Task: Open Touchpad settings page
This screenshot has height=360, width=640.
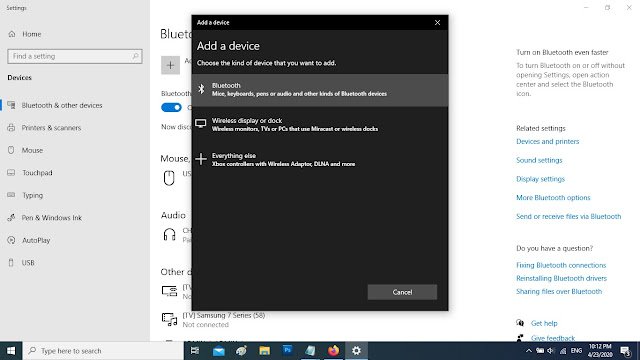Action: [x=37, y=173]
